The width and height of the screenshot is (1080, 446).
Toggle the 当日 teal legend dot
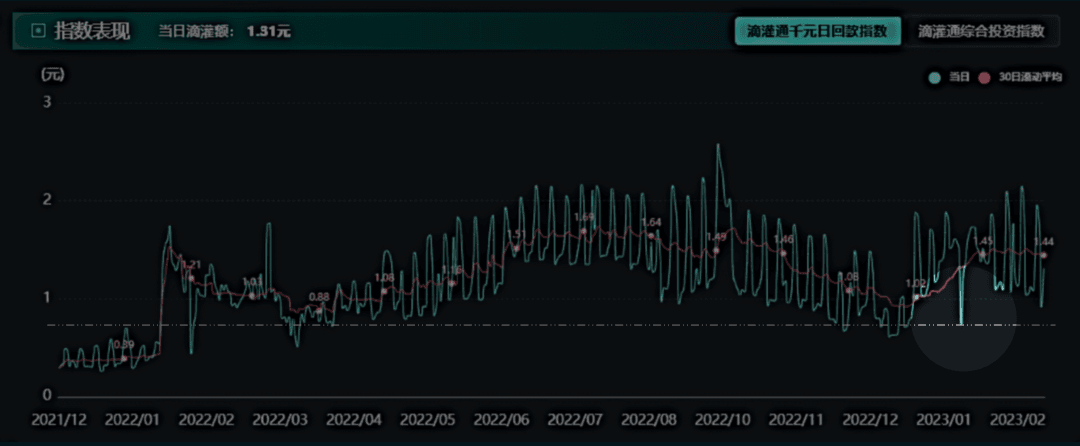point(935,78)
